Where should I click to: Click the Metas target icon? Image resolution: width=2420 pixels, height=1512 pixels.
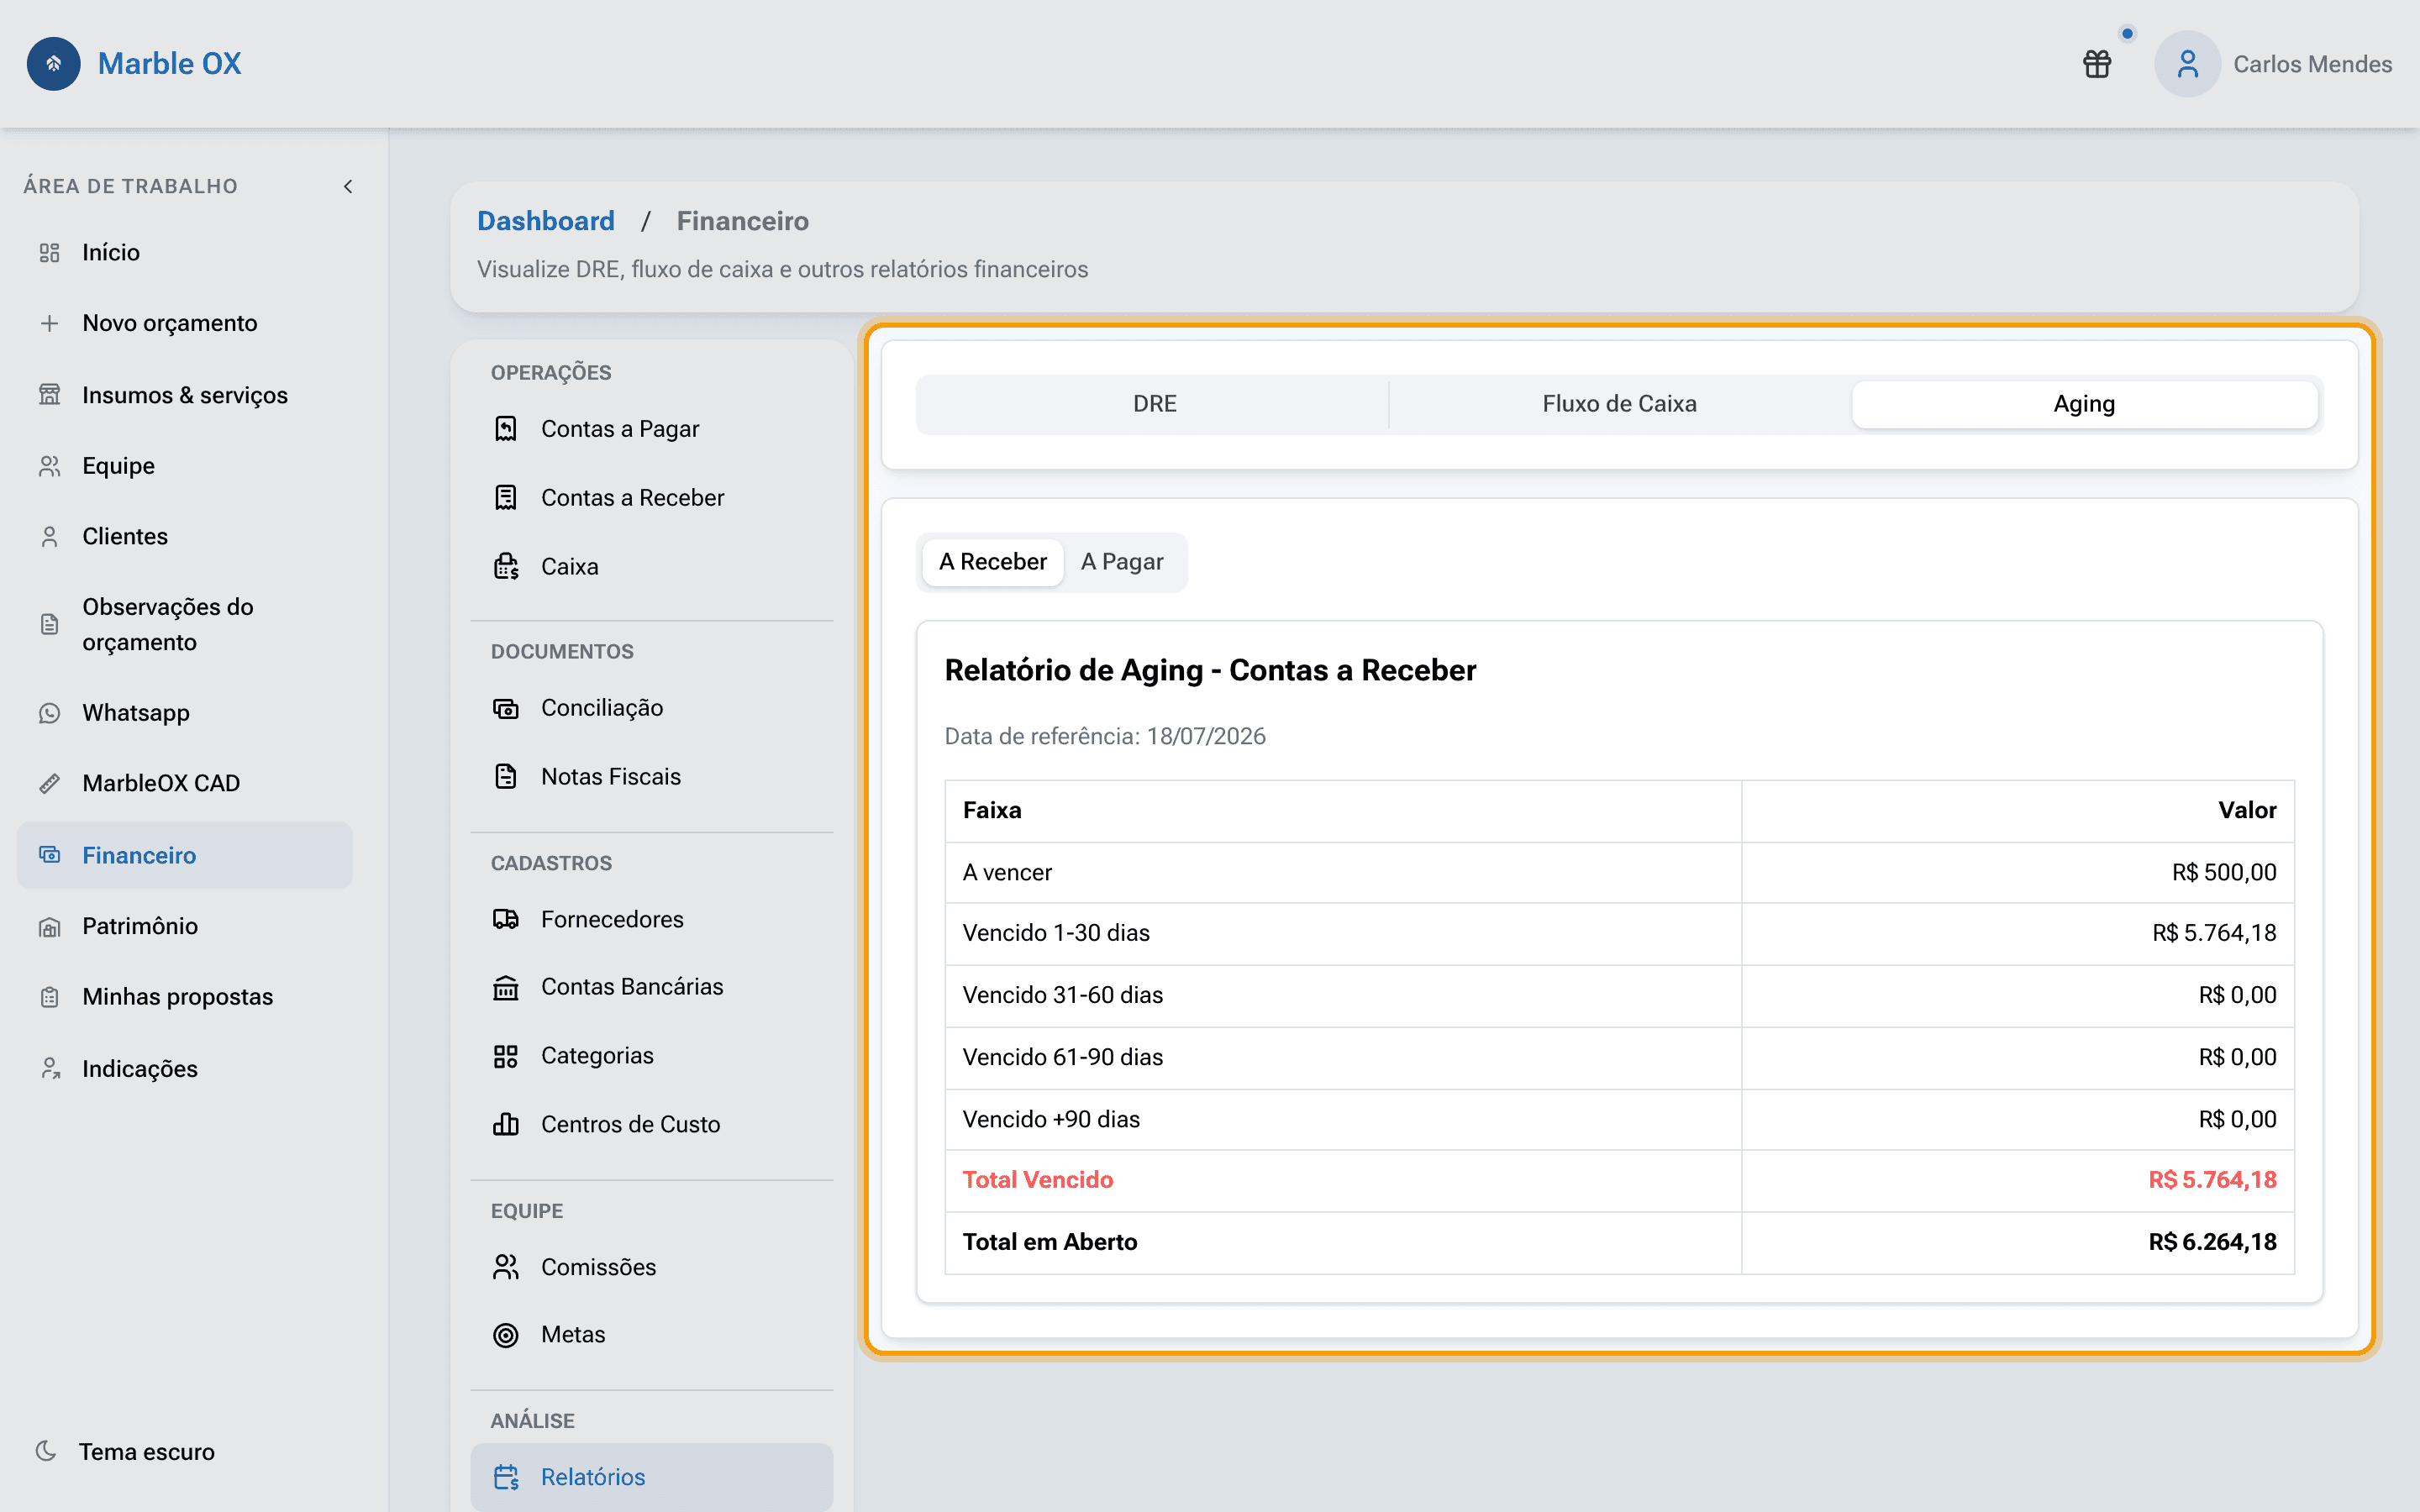(x=506, y=1335)
